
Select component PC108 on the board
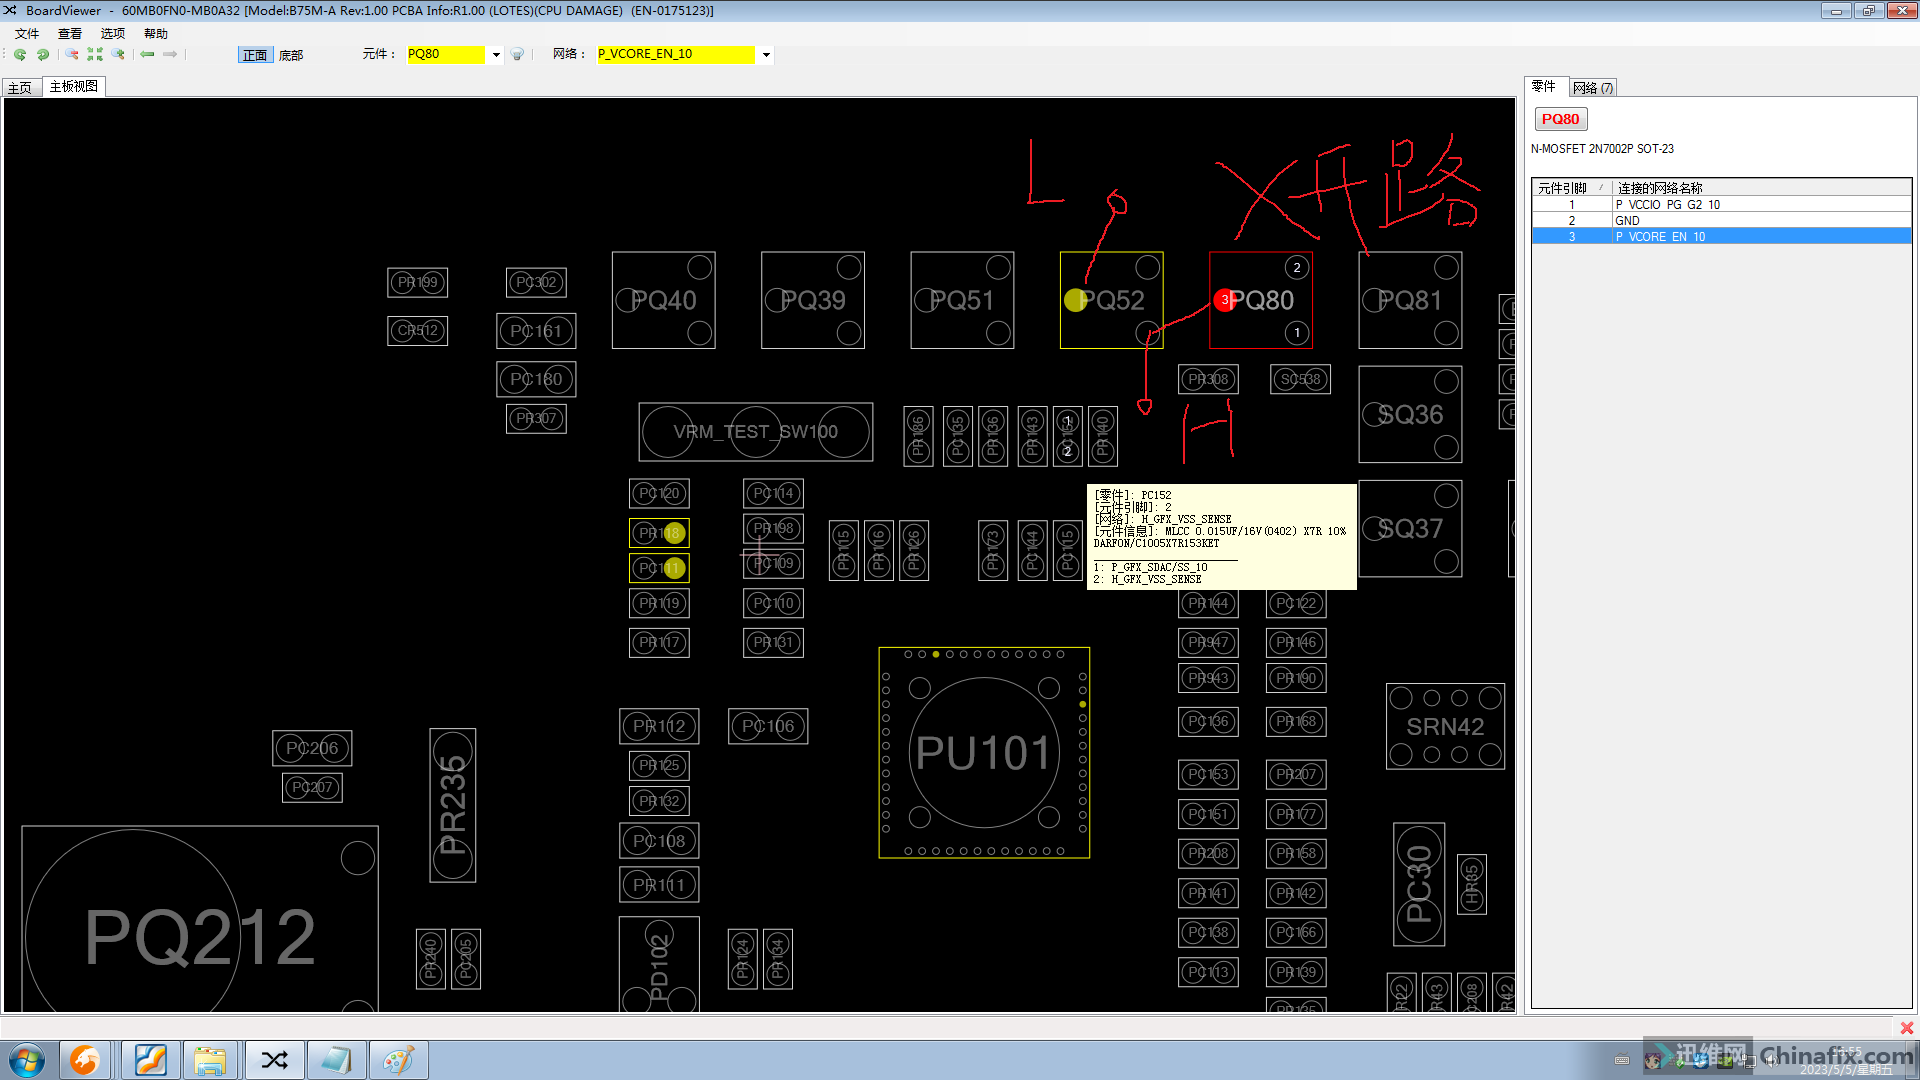click(659, 841)
